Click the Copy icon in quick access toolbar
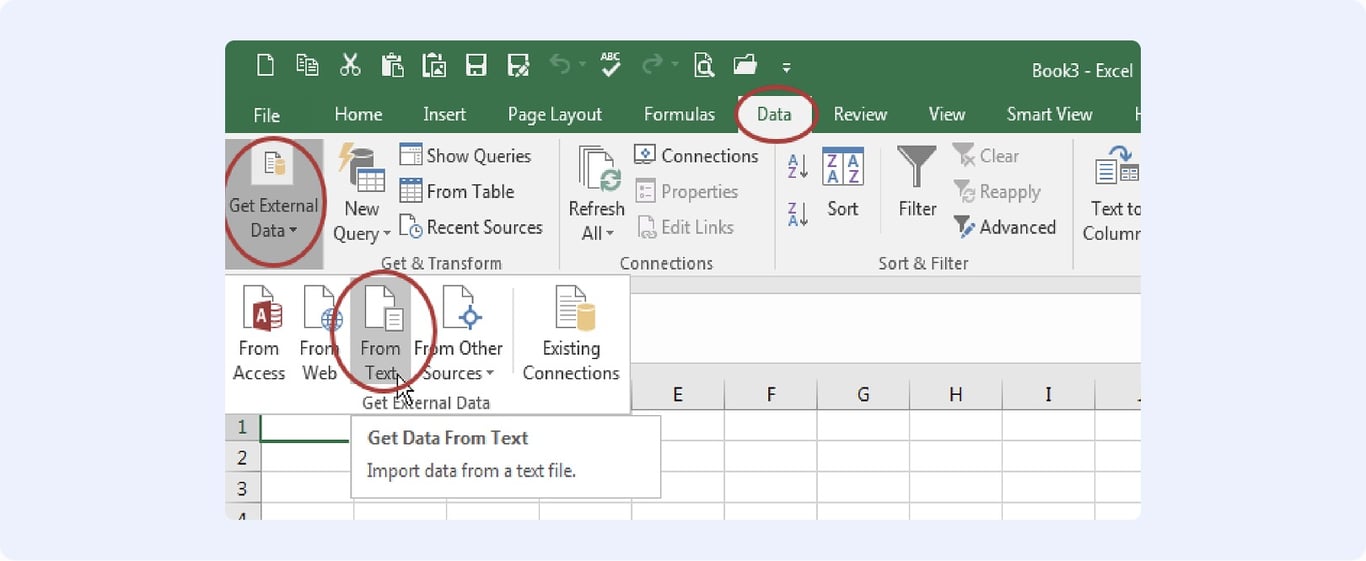 pyautogui.click(x=307, y=65)
